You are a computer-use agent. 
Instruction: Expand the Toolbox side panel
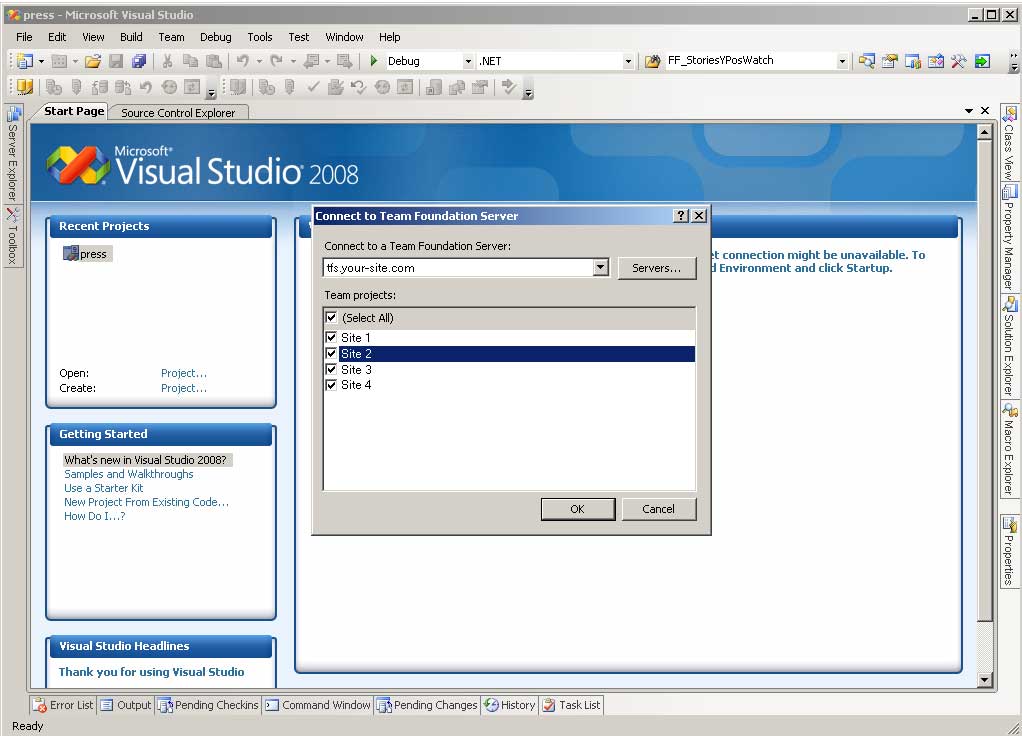[x=12, y=236]
